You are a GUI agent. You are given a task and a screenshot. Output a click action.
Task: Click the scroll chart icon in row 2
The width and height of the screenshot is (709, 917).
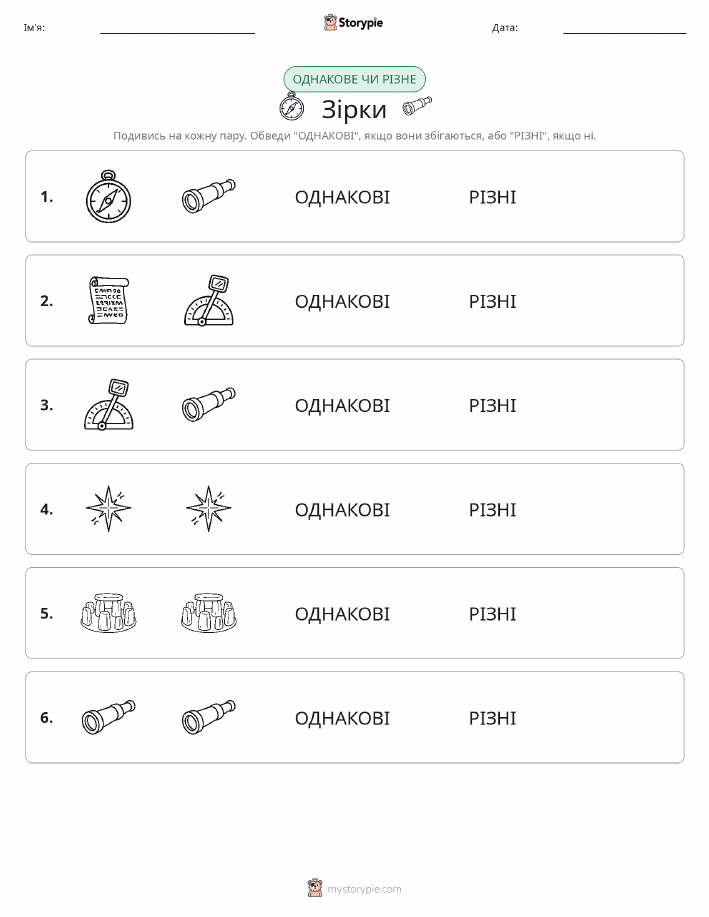click(x=108, y=301)
